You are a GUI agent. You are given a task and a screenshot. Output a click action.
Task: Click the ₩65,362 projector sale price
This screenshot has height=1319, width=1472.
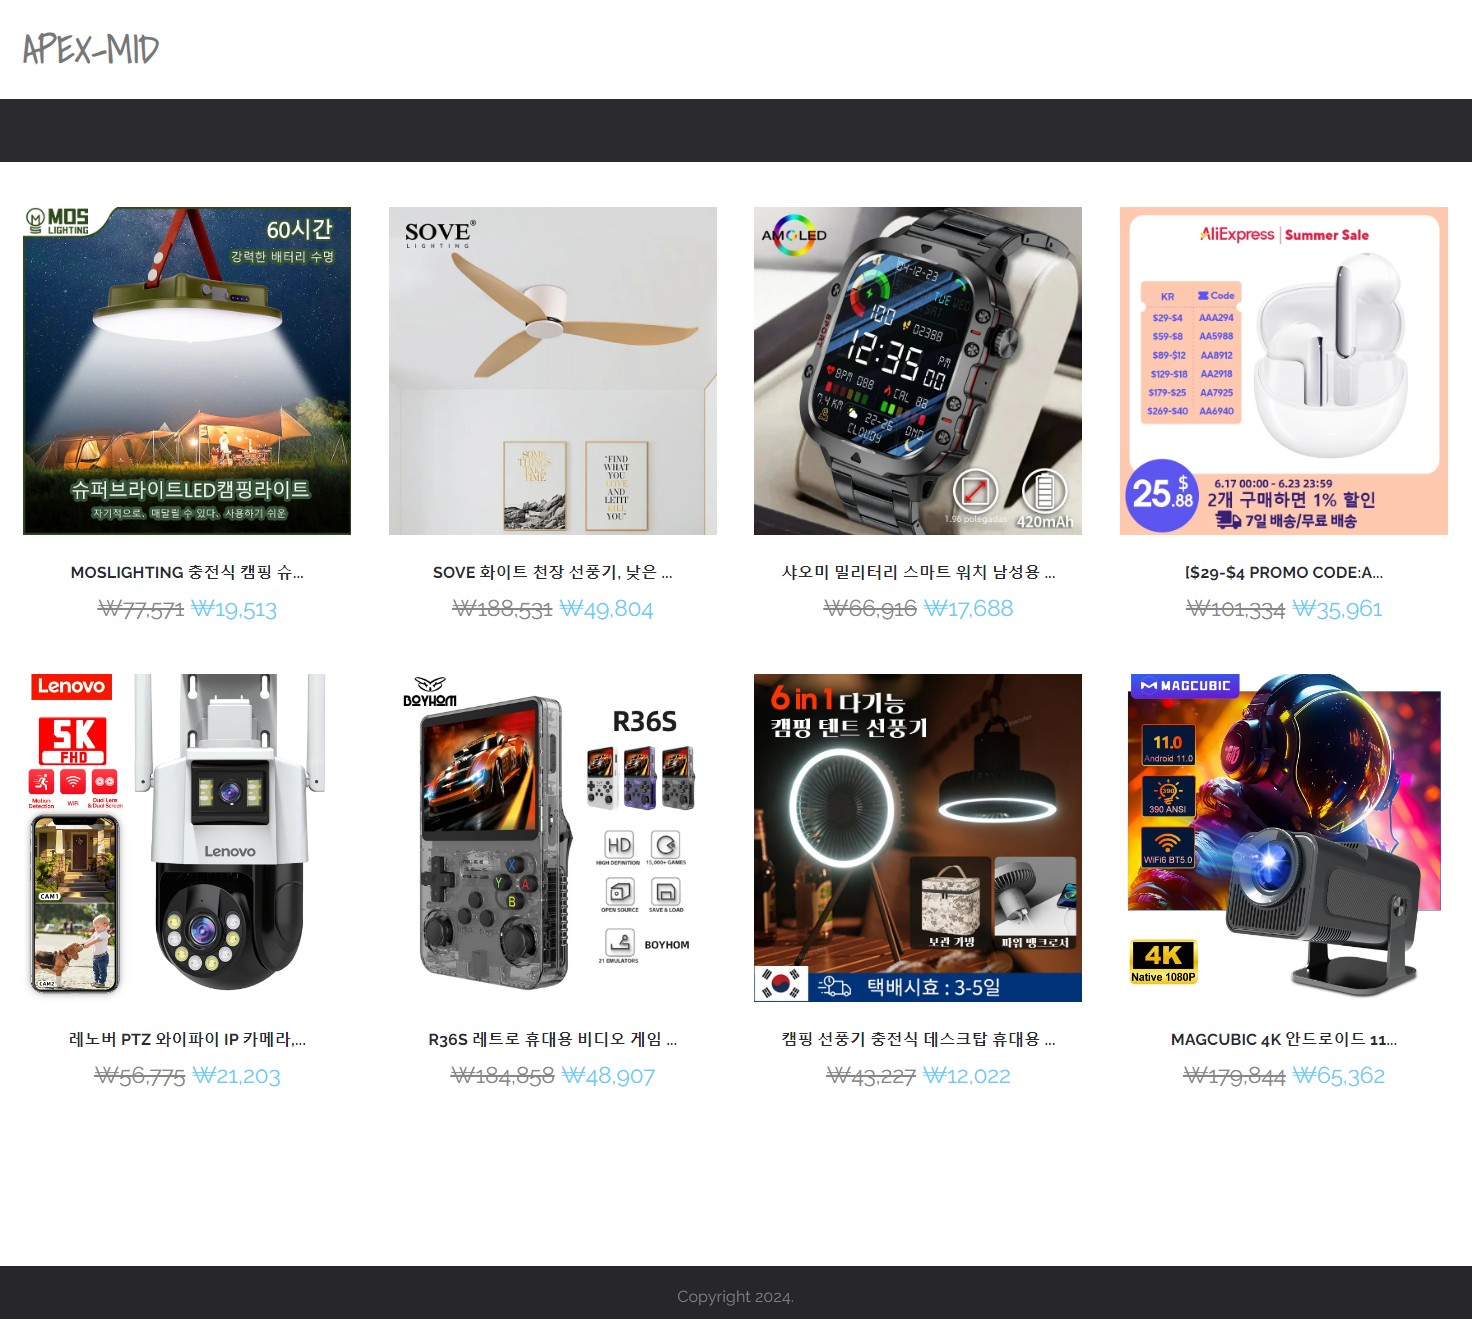coord(1339,1076)
